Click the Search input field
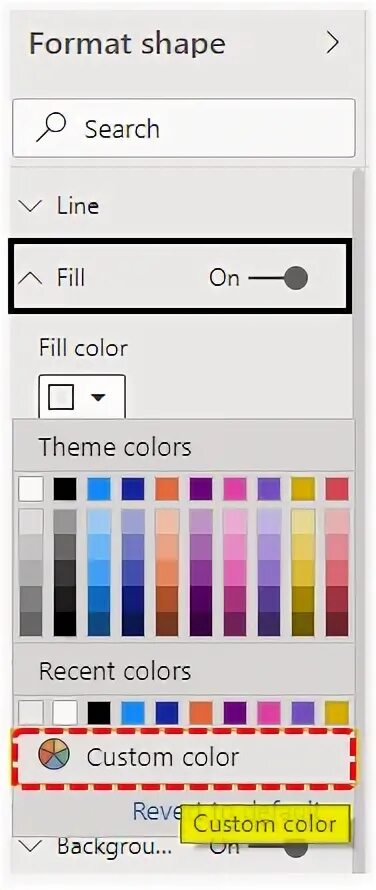This screenshot has height=890, width=376. tap(184, 128)
